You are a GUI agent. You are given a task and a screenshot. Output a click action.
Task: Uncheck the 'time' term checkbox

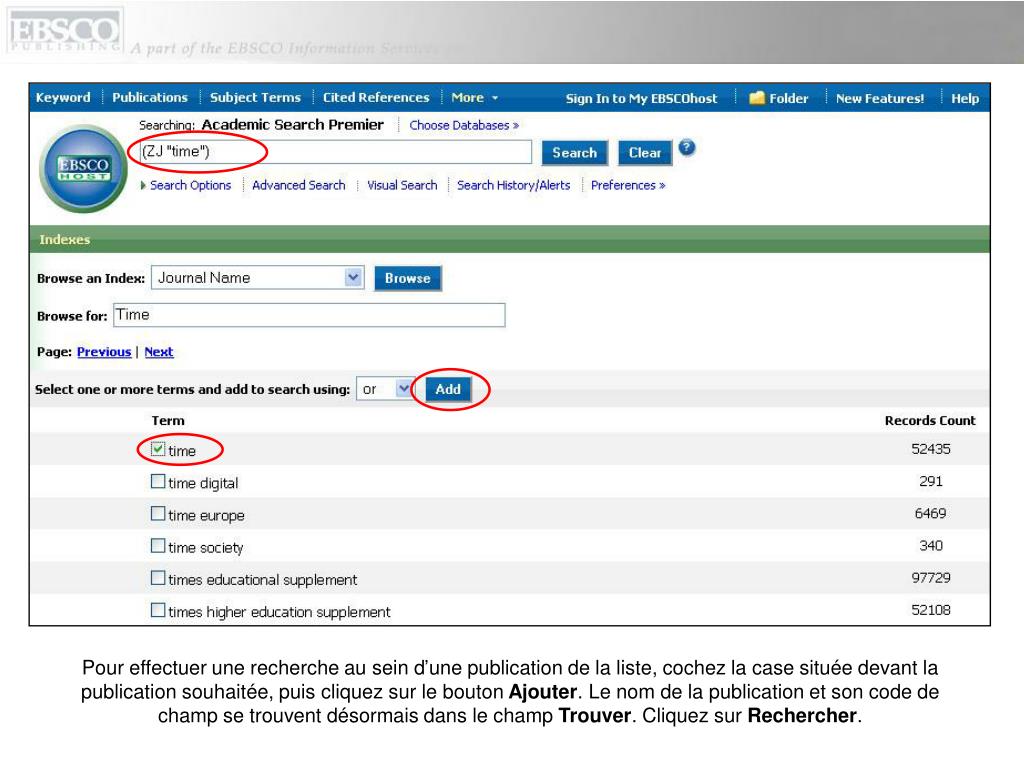157,449
